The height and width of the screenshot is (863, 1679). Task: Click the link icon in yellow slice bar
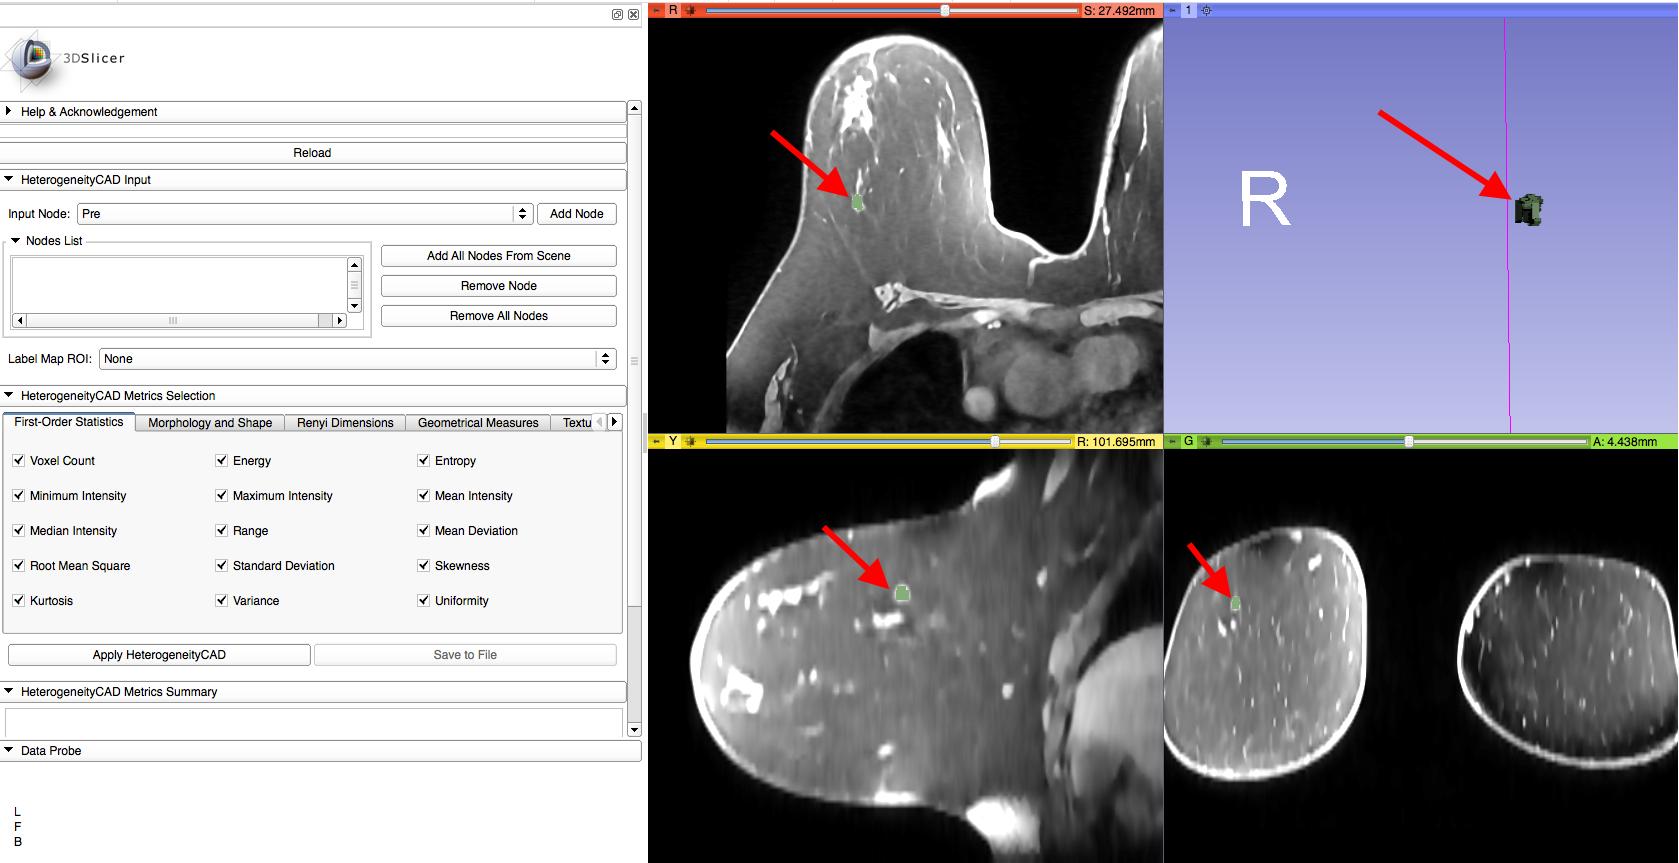click(690, 441)
